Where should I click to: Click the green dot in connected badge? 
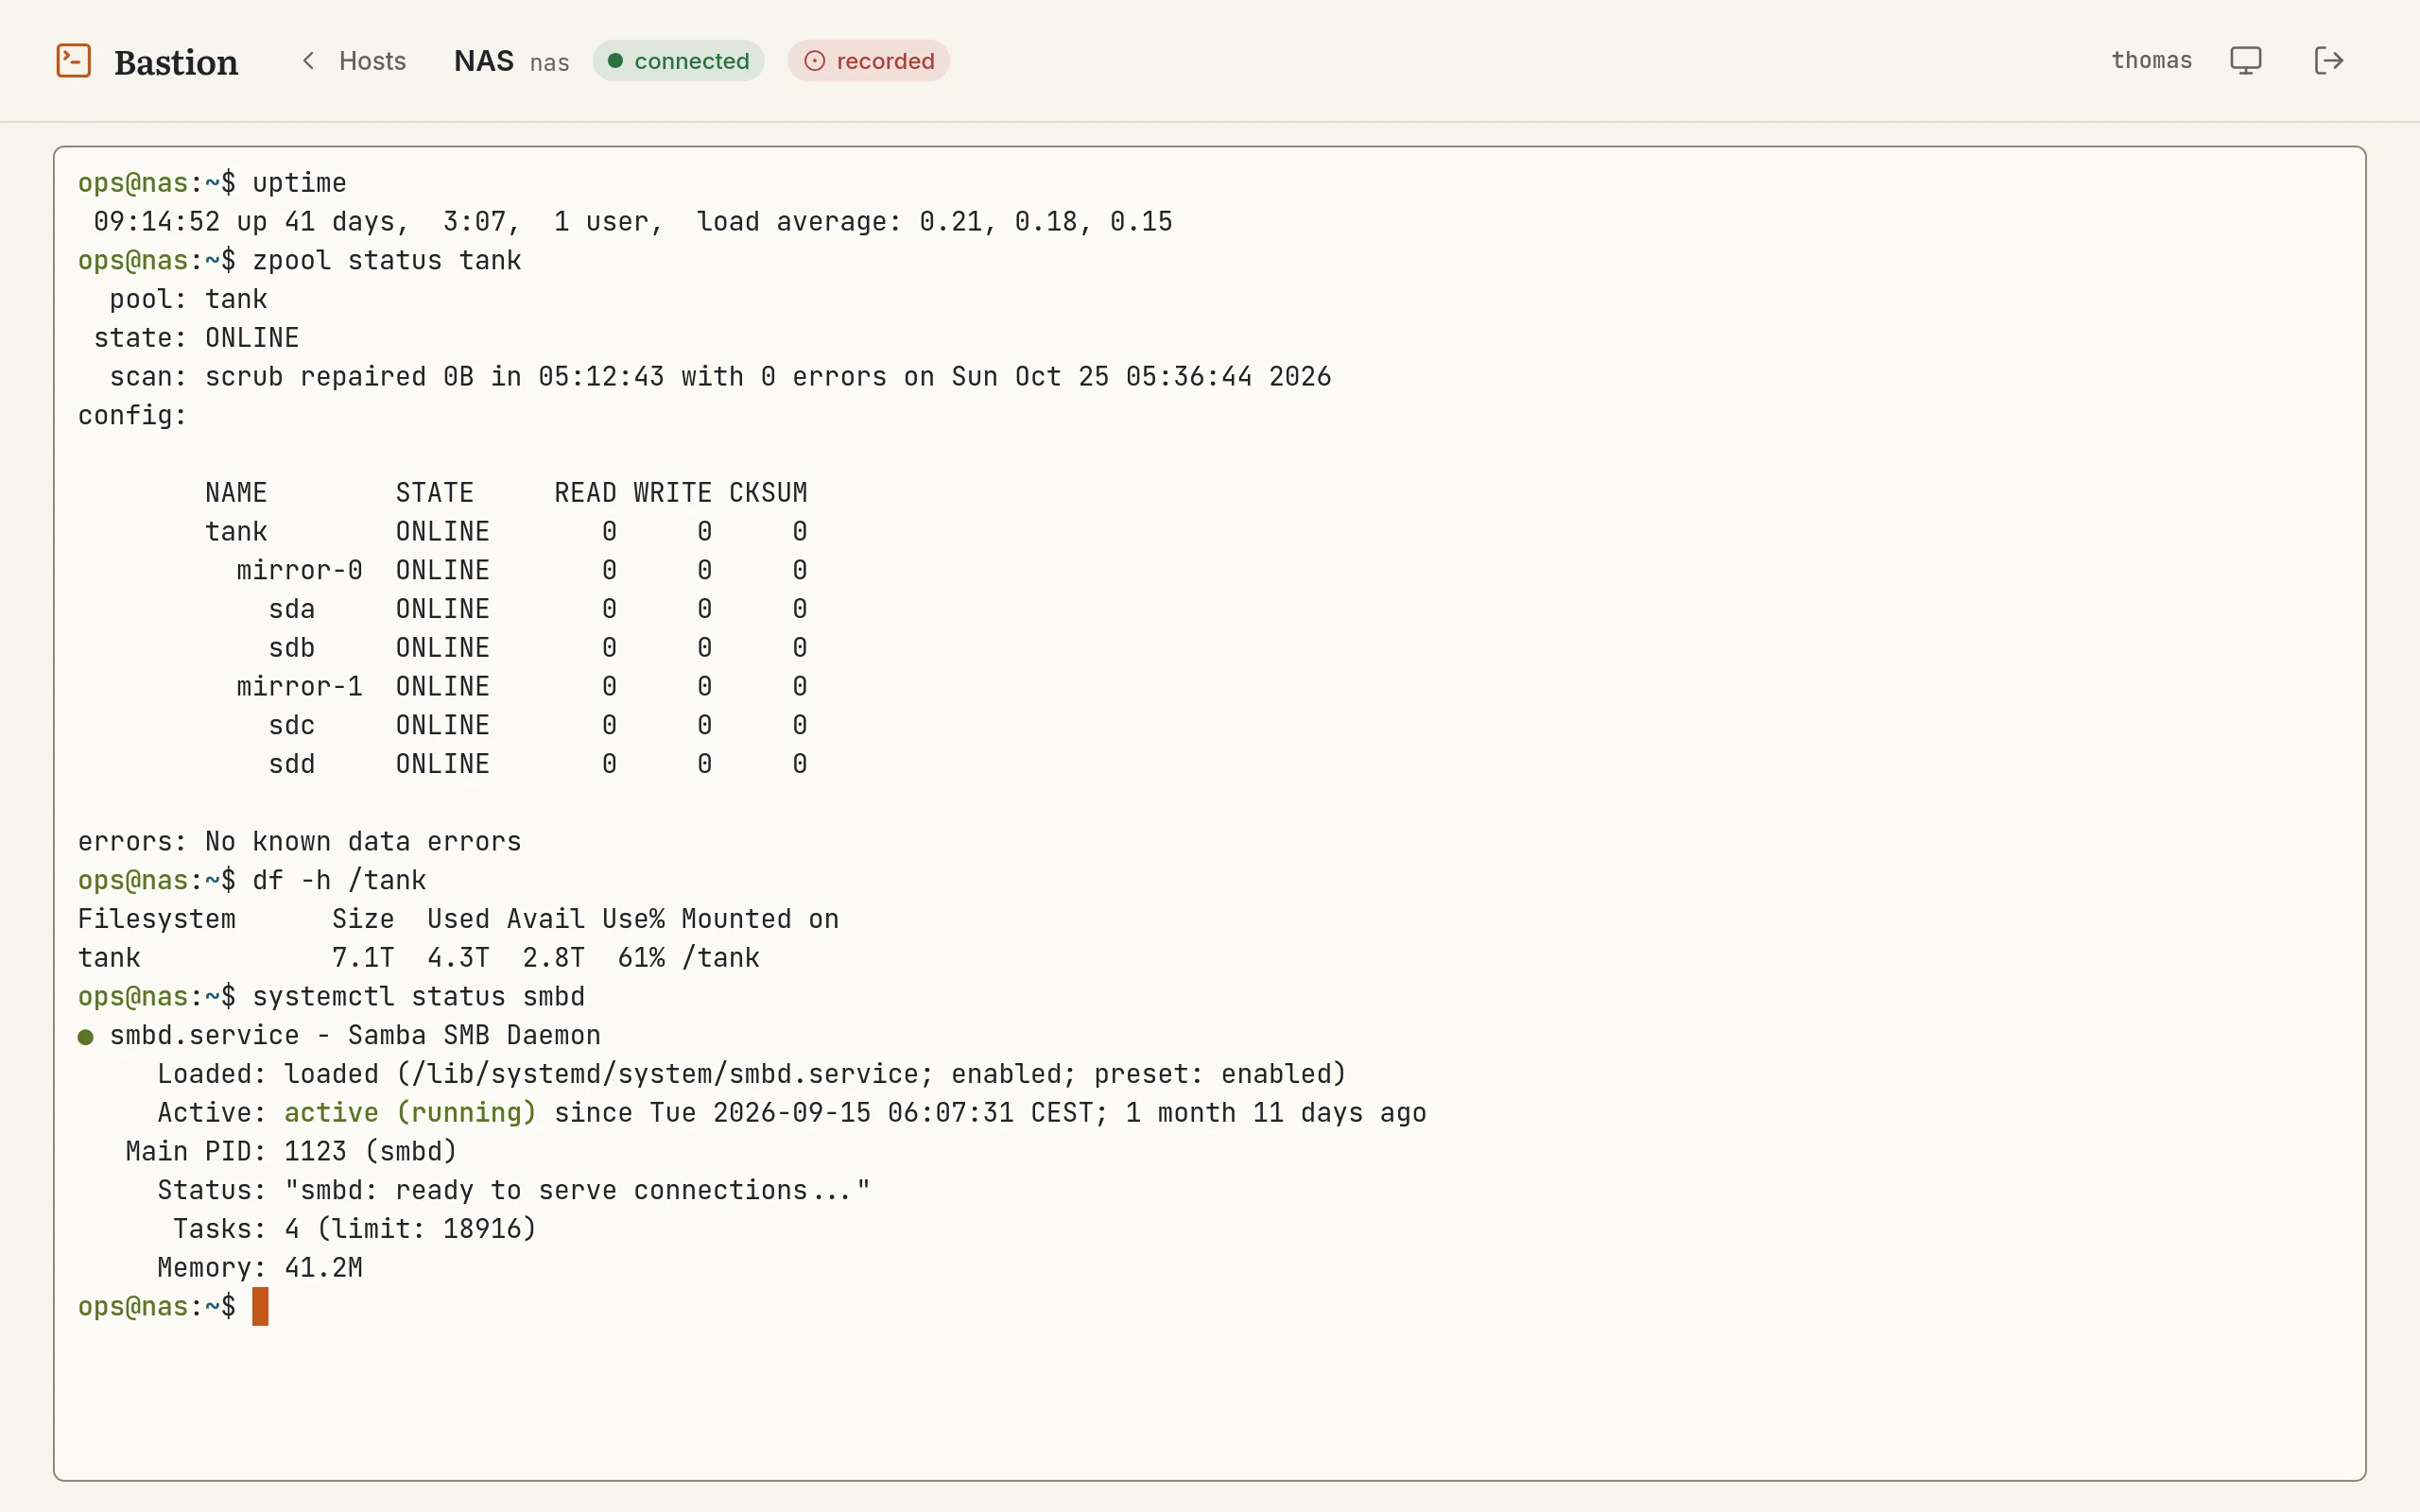tap(616, 61)
